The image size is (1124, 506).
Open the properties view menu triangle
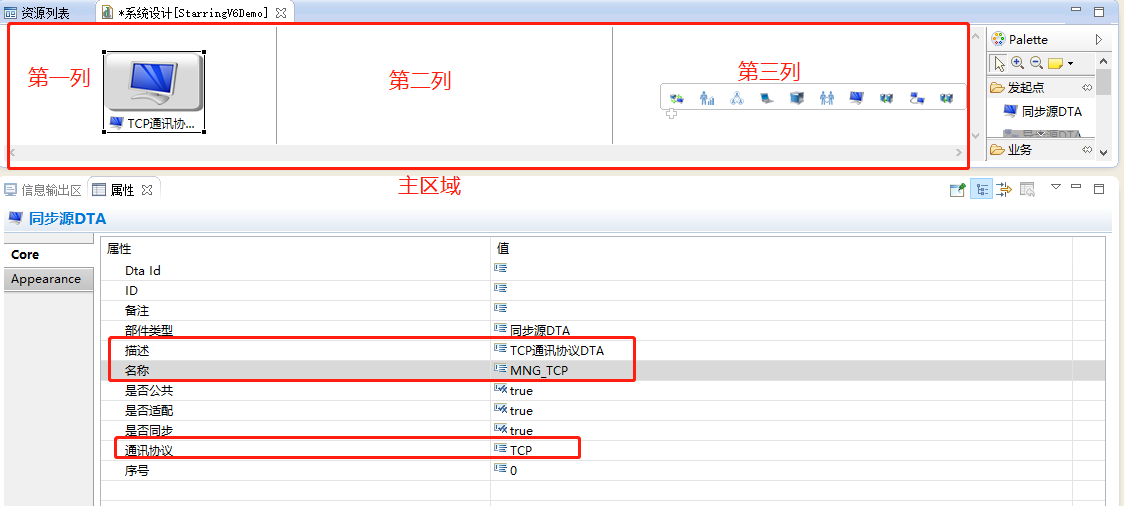(1055, 187)
